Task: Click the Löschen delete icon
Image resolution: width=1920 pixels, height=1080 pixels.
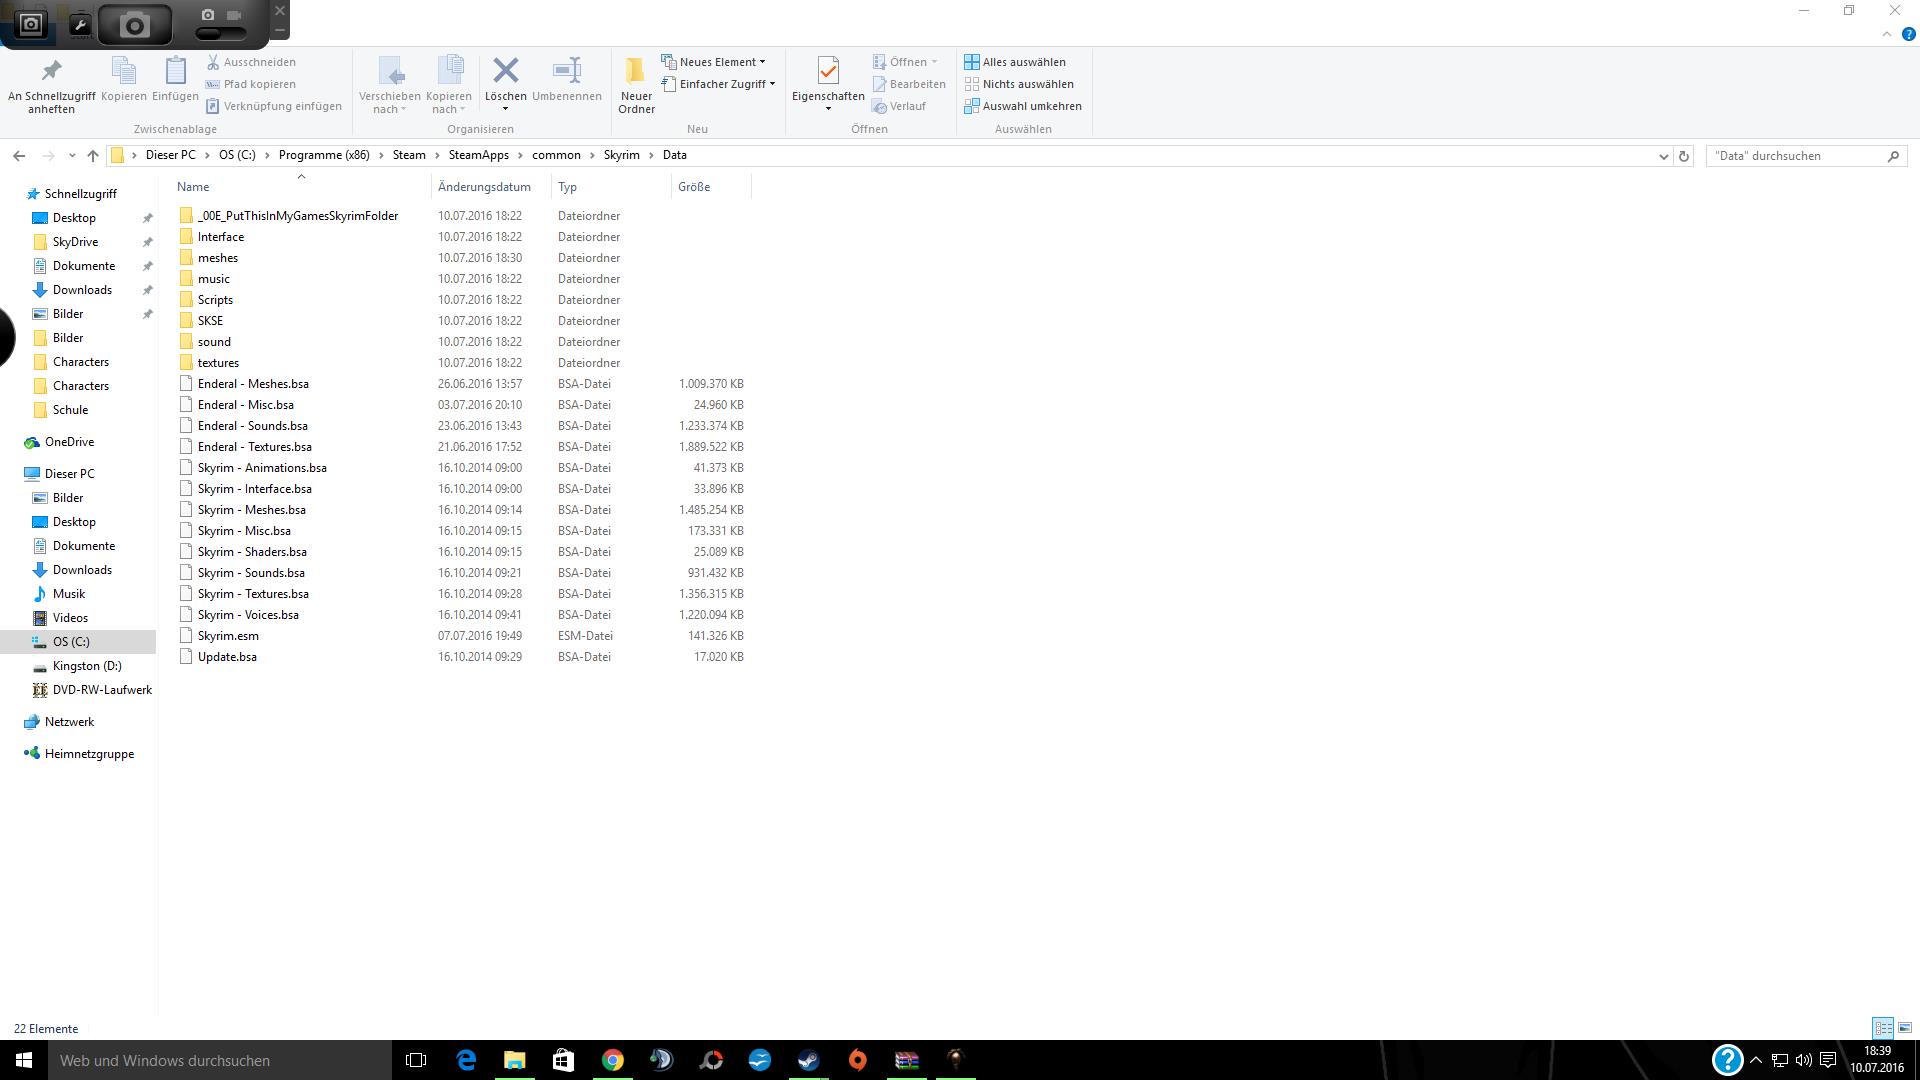Action: [505, 72]
